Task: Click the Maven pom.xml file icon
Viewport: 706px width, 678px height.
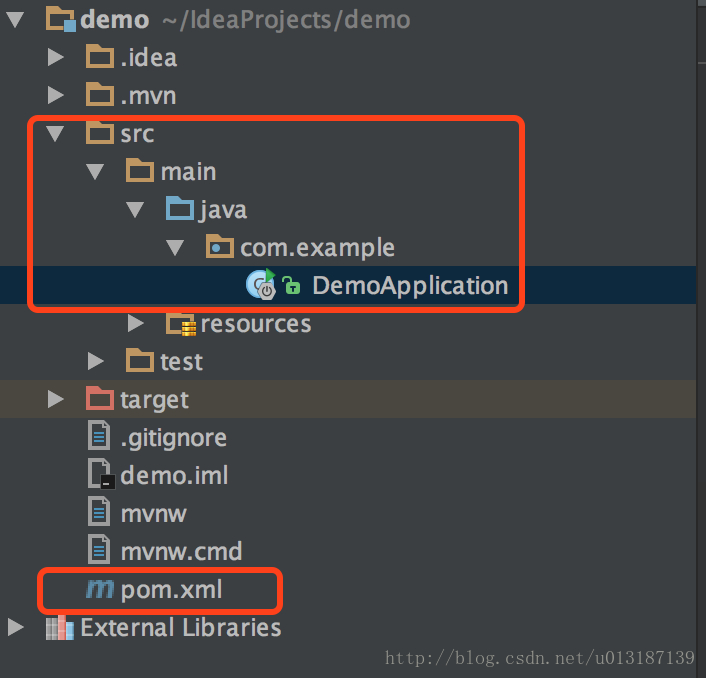Action: click(x=100, y=589)
